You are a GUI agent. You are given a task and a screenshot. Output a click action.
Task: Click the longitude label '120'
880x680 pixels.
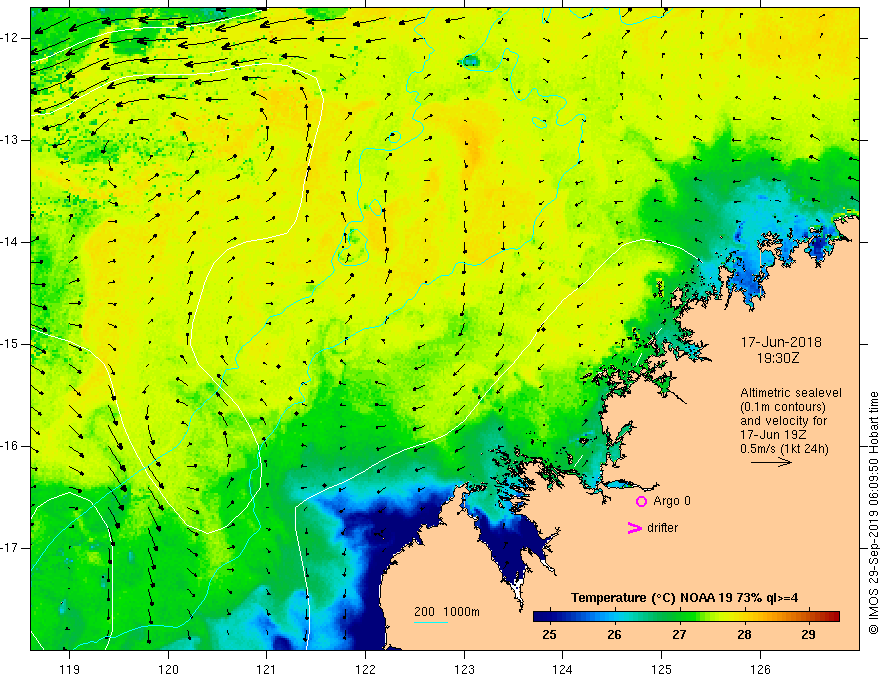(168, 669)
